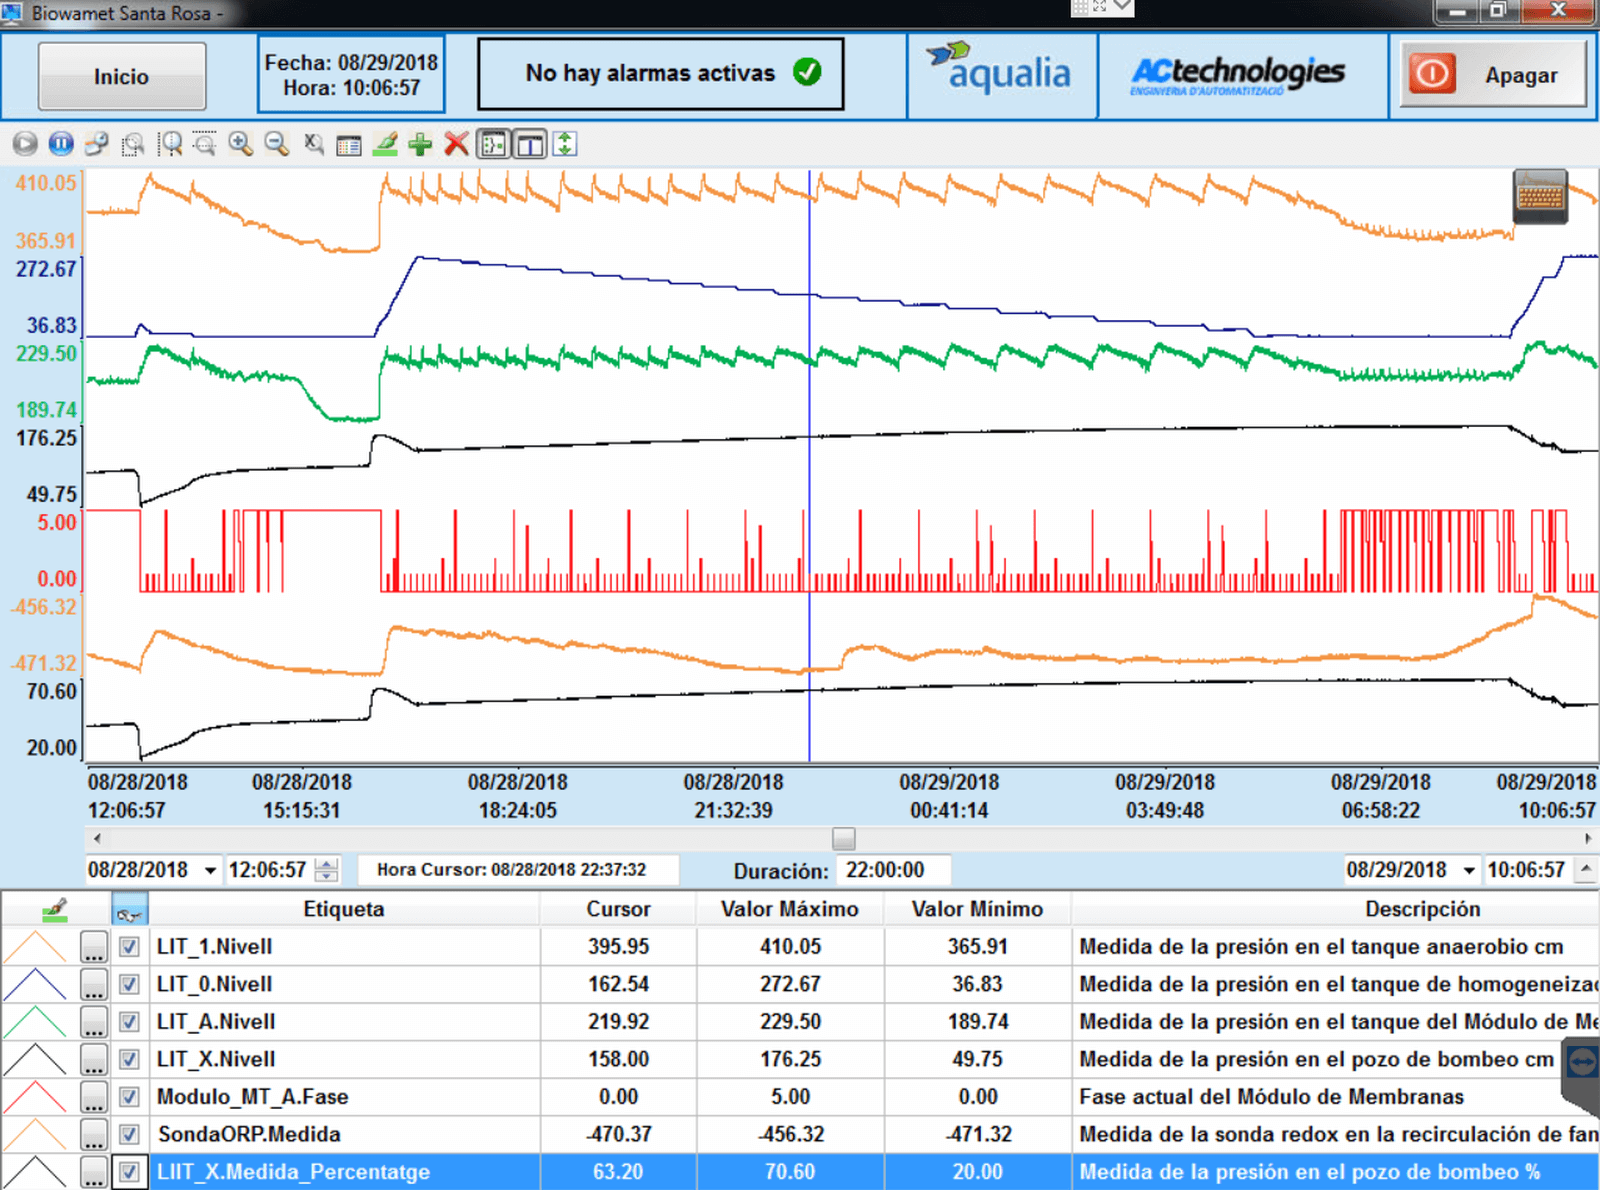The width and height of the screenshot is (1600, 1190).
Task: Delete the selected pen with red X
Action: click(x=457, y=144)
